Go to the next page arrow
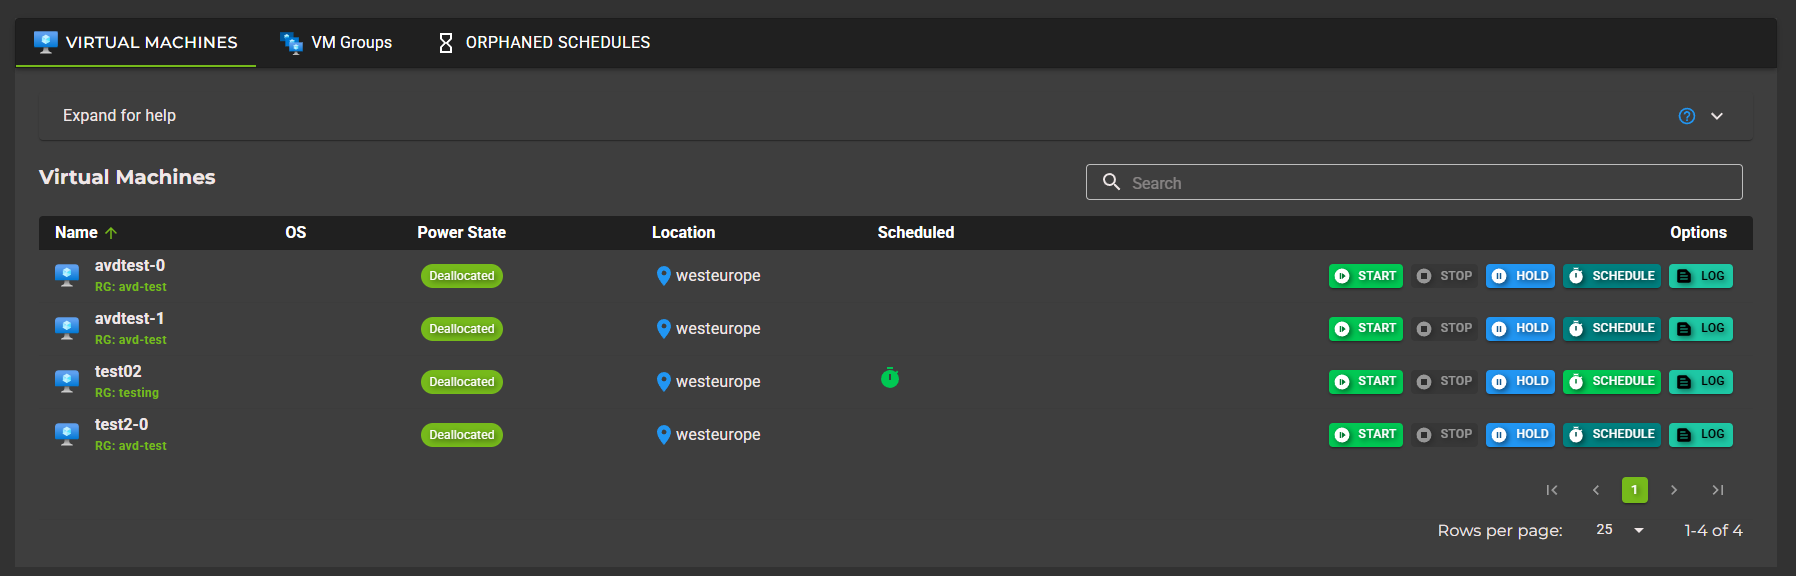Viewport: 1796px width, 576px height. pyautogui.click(x=1674, y=490)
